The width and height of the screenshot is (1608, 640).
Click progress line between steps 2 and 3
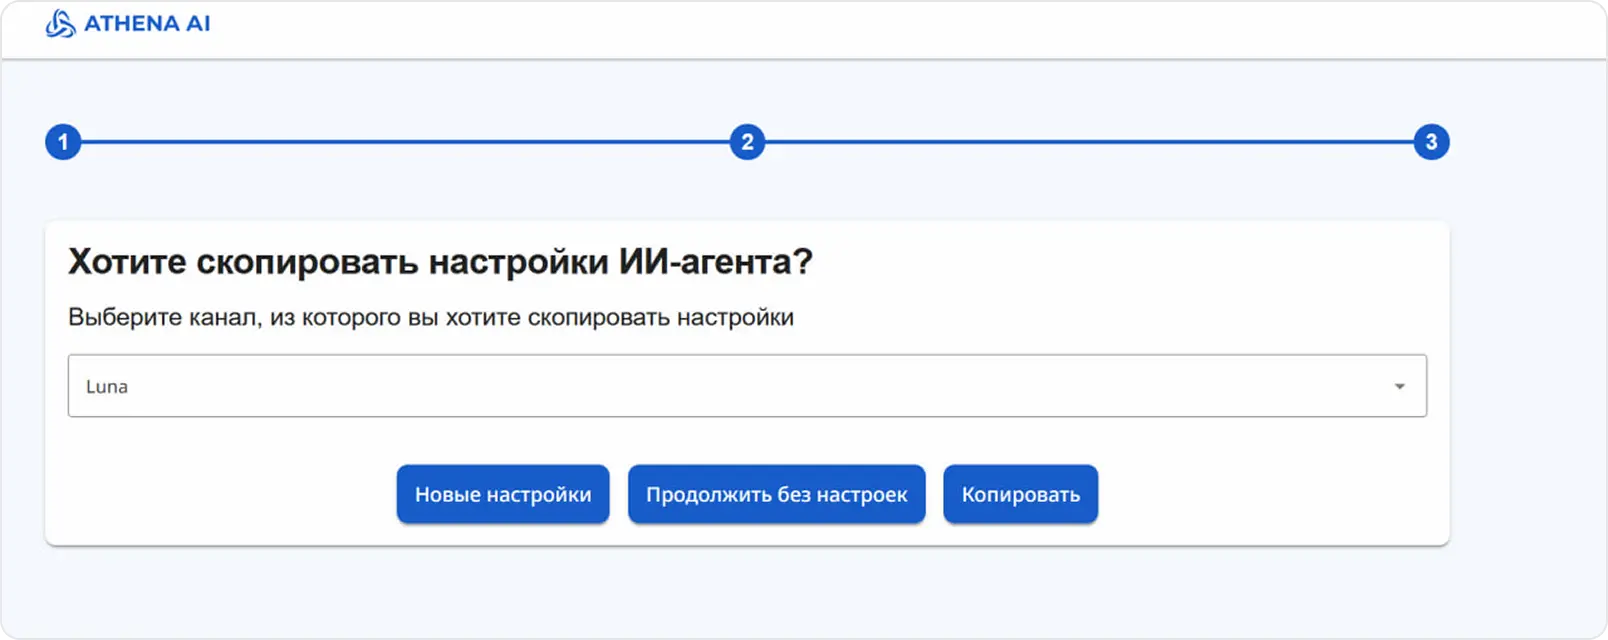point(1090,142)
